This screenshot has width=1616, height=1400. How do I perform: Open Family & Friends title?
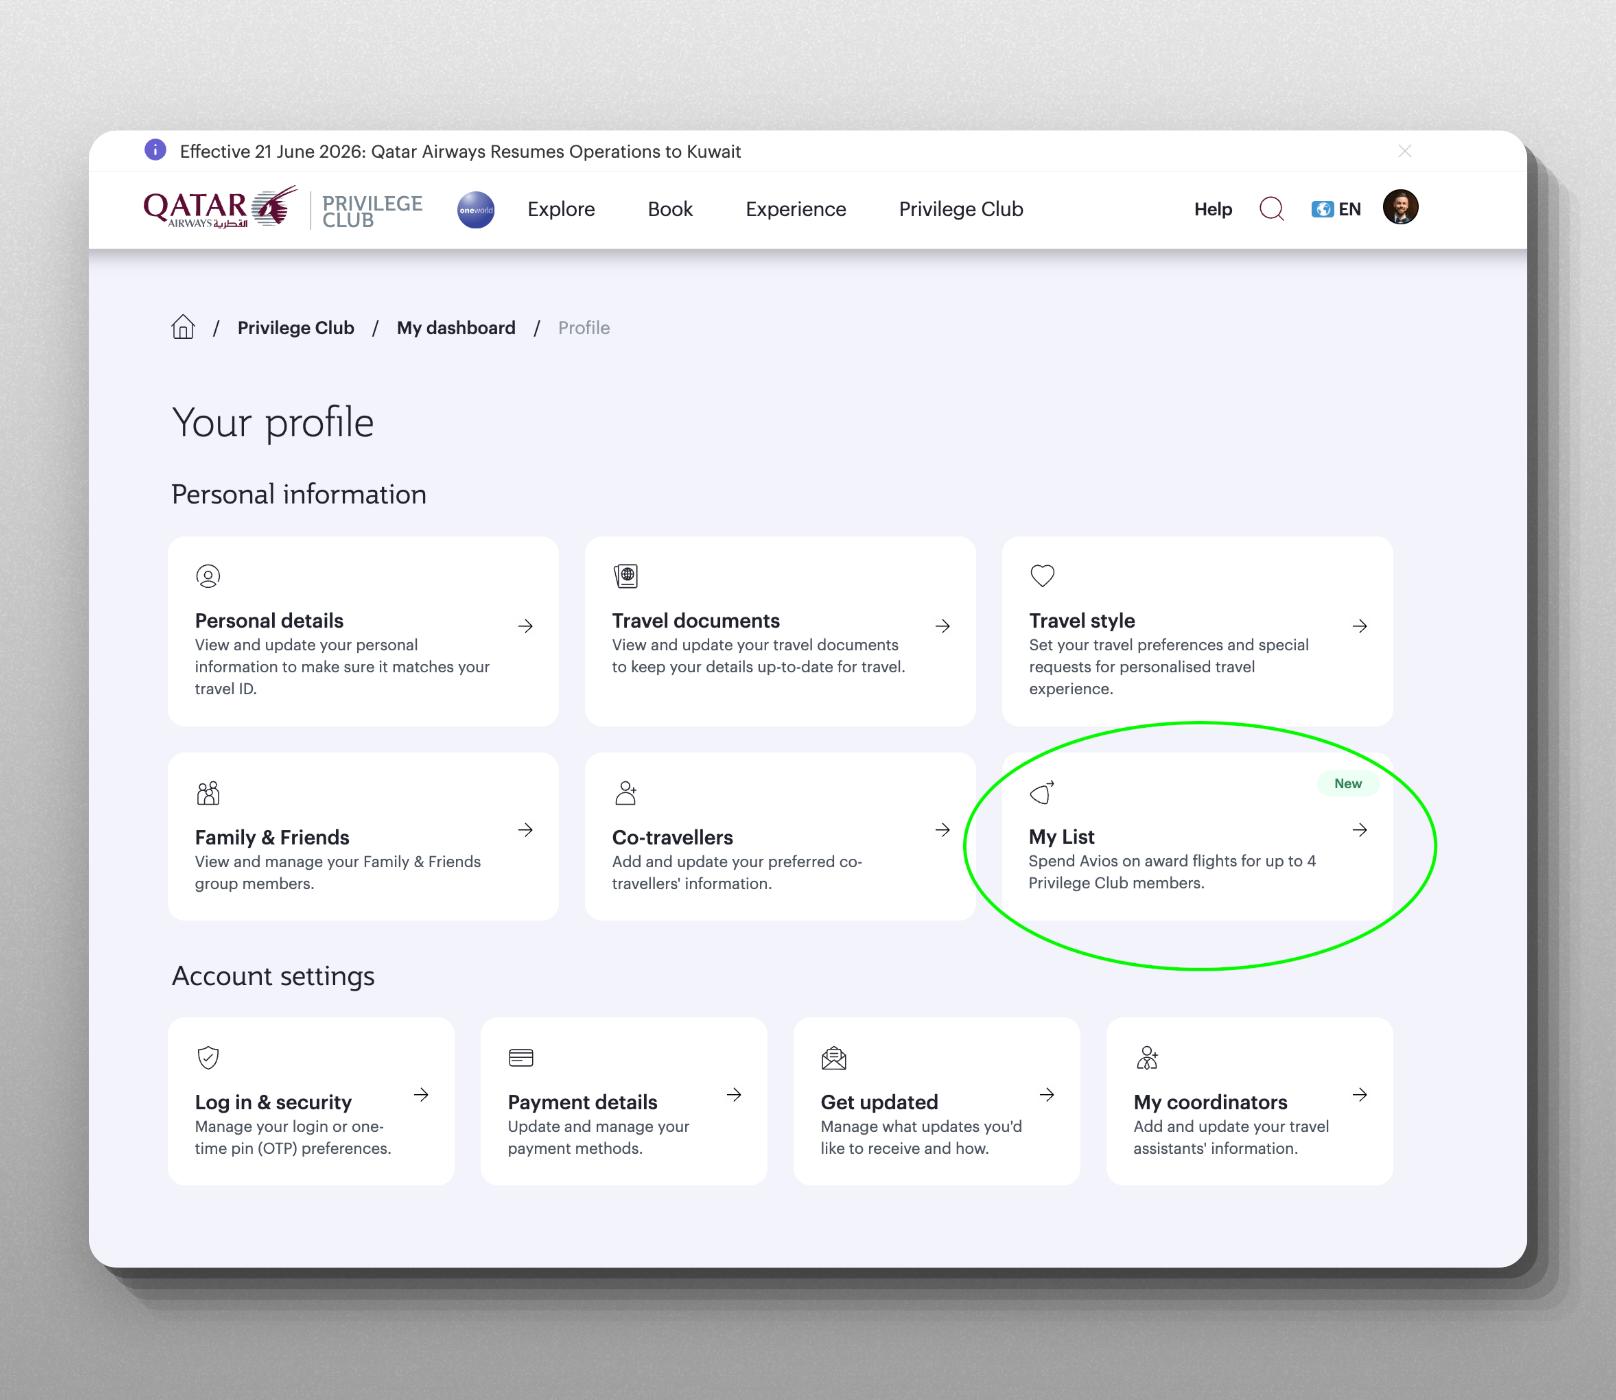[x=272, y=838]
